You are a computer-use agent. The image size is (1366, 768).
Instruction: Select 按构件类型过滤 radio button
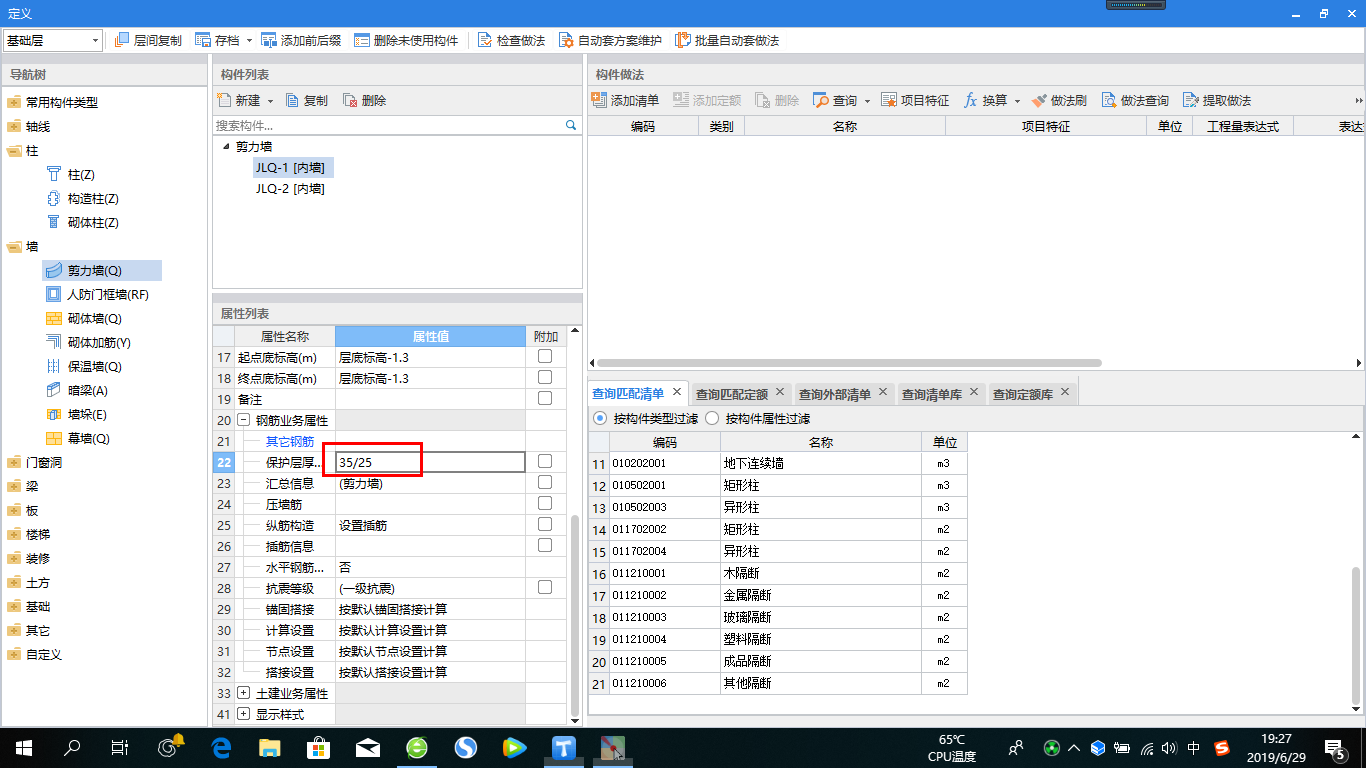[599, 418]
